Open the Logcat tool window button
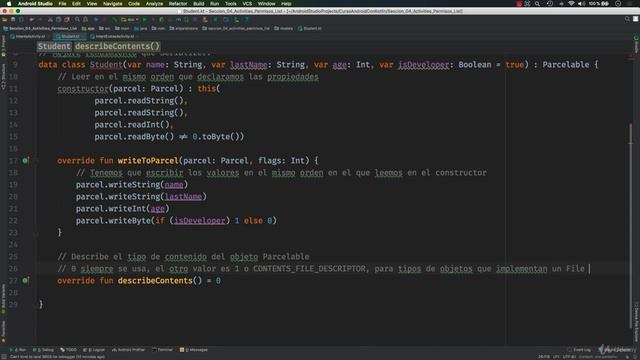Image resolution: width=640 pixels, height=360 pixels. tap(94, 350)
